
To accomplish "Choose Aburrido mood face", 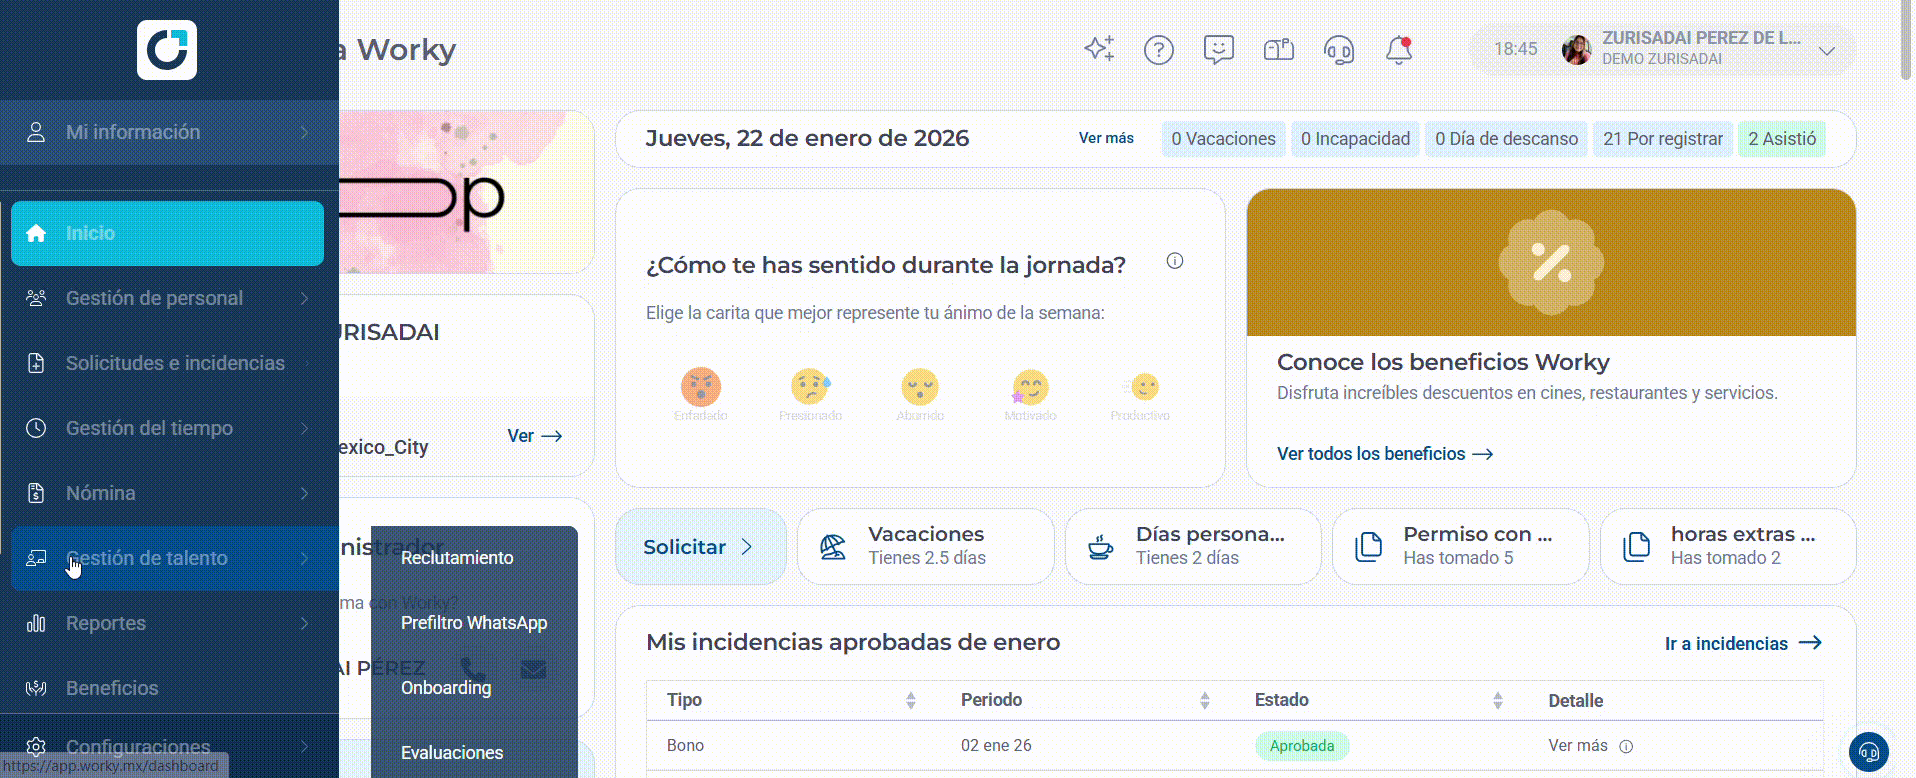I will coord(920,387).
